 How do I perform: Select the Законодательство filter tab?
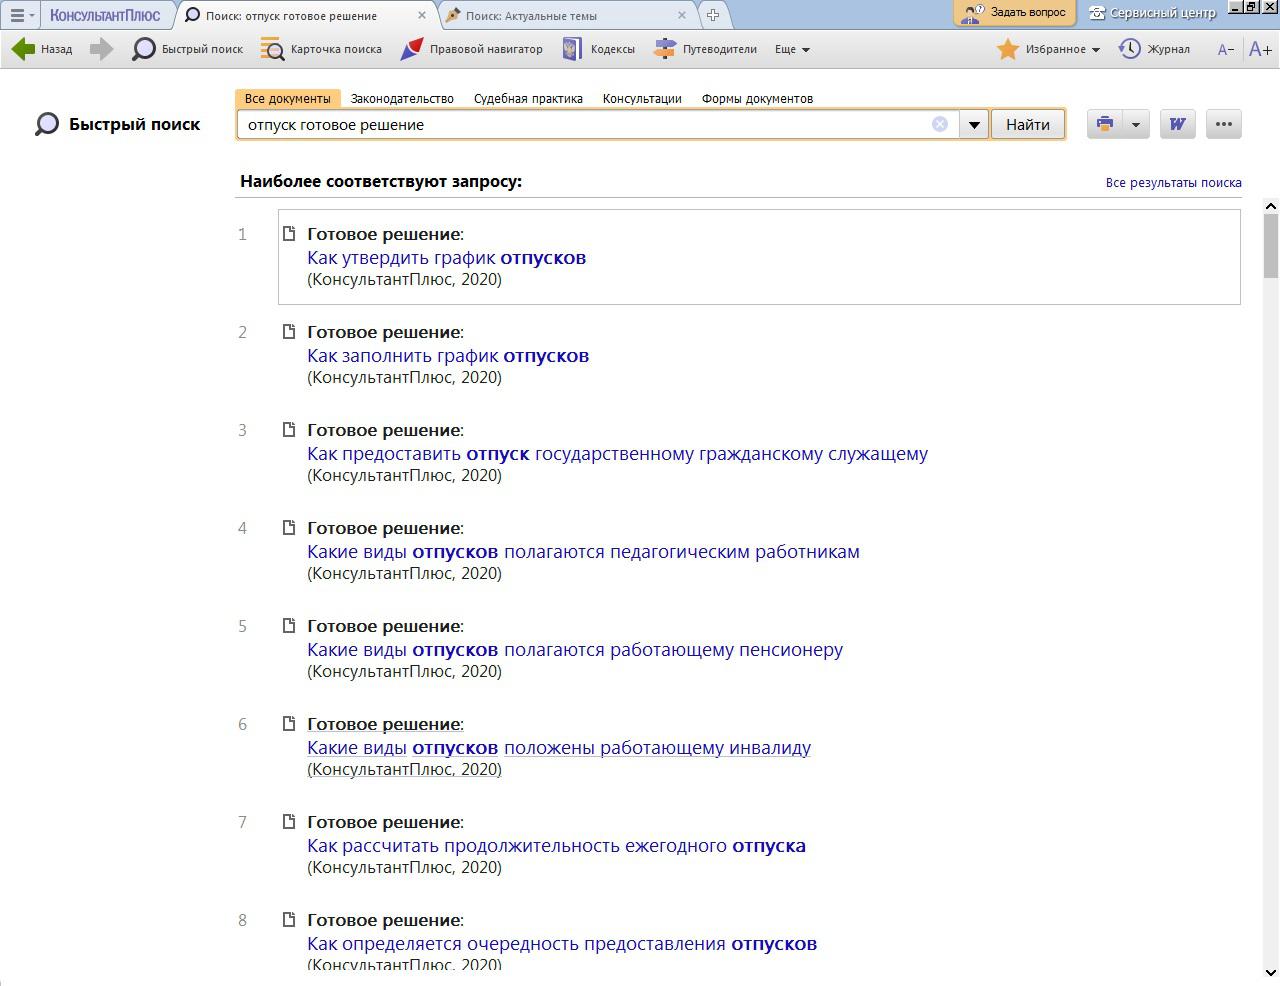click(x=402, y=98)
